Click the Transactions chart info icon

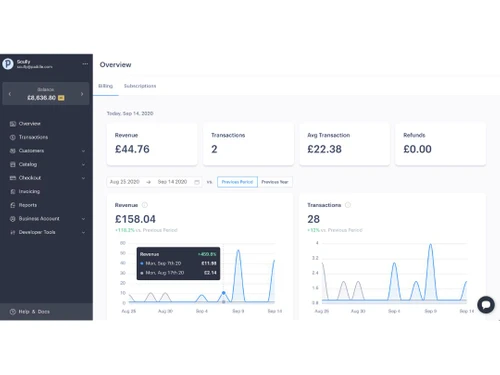(x=348, y=205)
